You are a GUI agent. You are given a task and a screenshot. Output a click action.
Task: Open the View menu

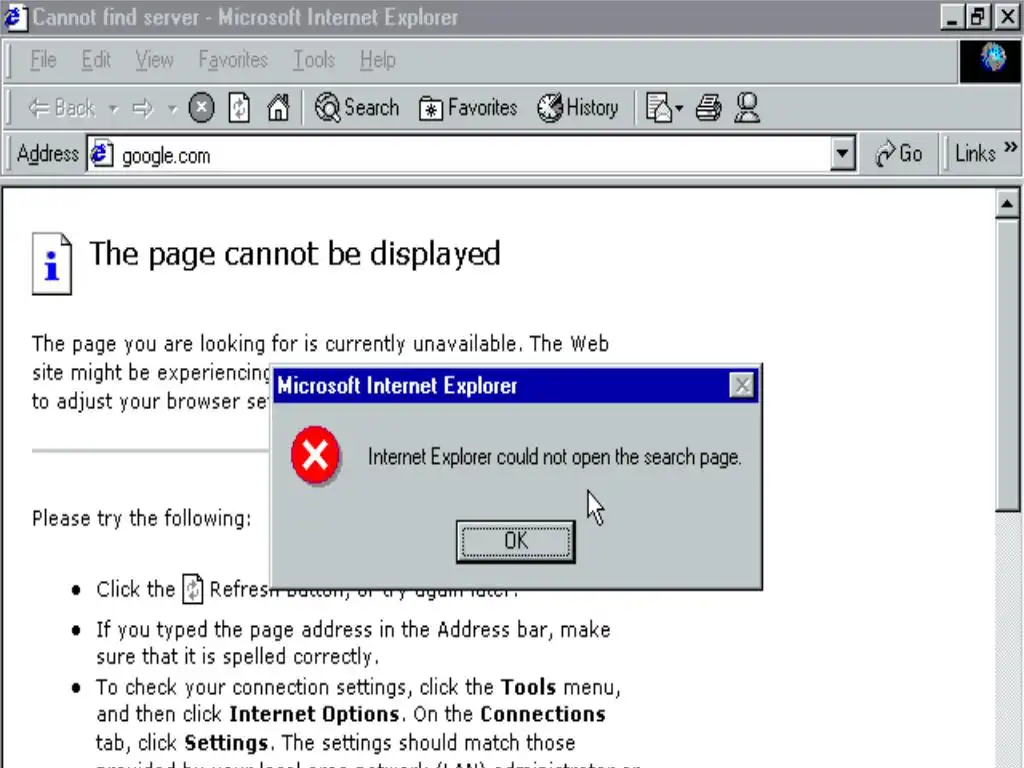tap(154, 60)
